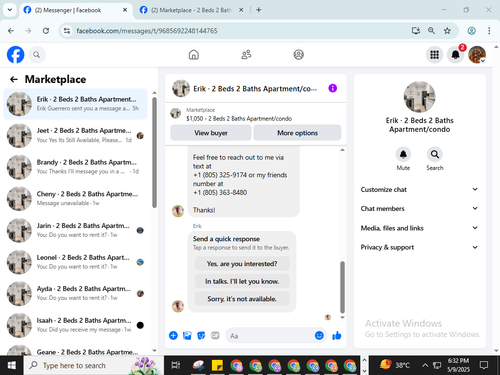Click the install app icon in address bar
The height and width of the screenshot is (375, 500).
click(415, 31)
